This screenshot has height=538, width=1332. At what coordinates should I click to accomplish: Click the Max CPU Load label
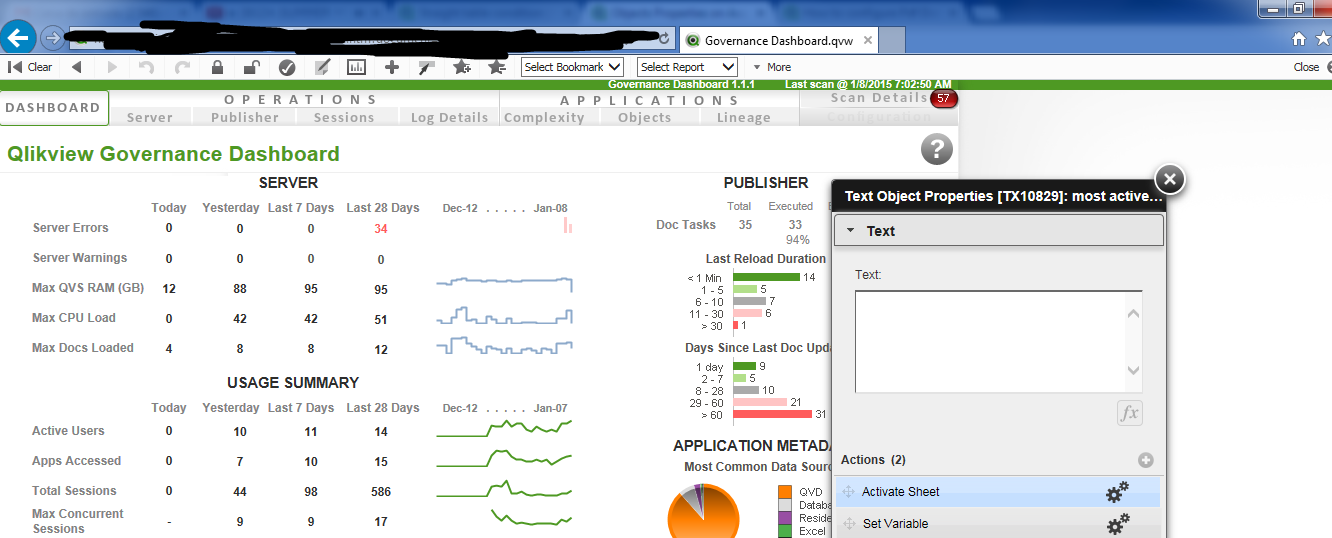pos(74,318)
